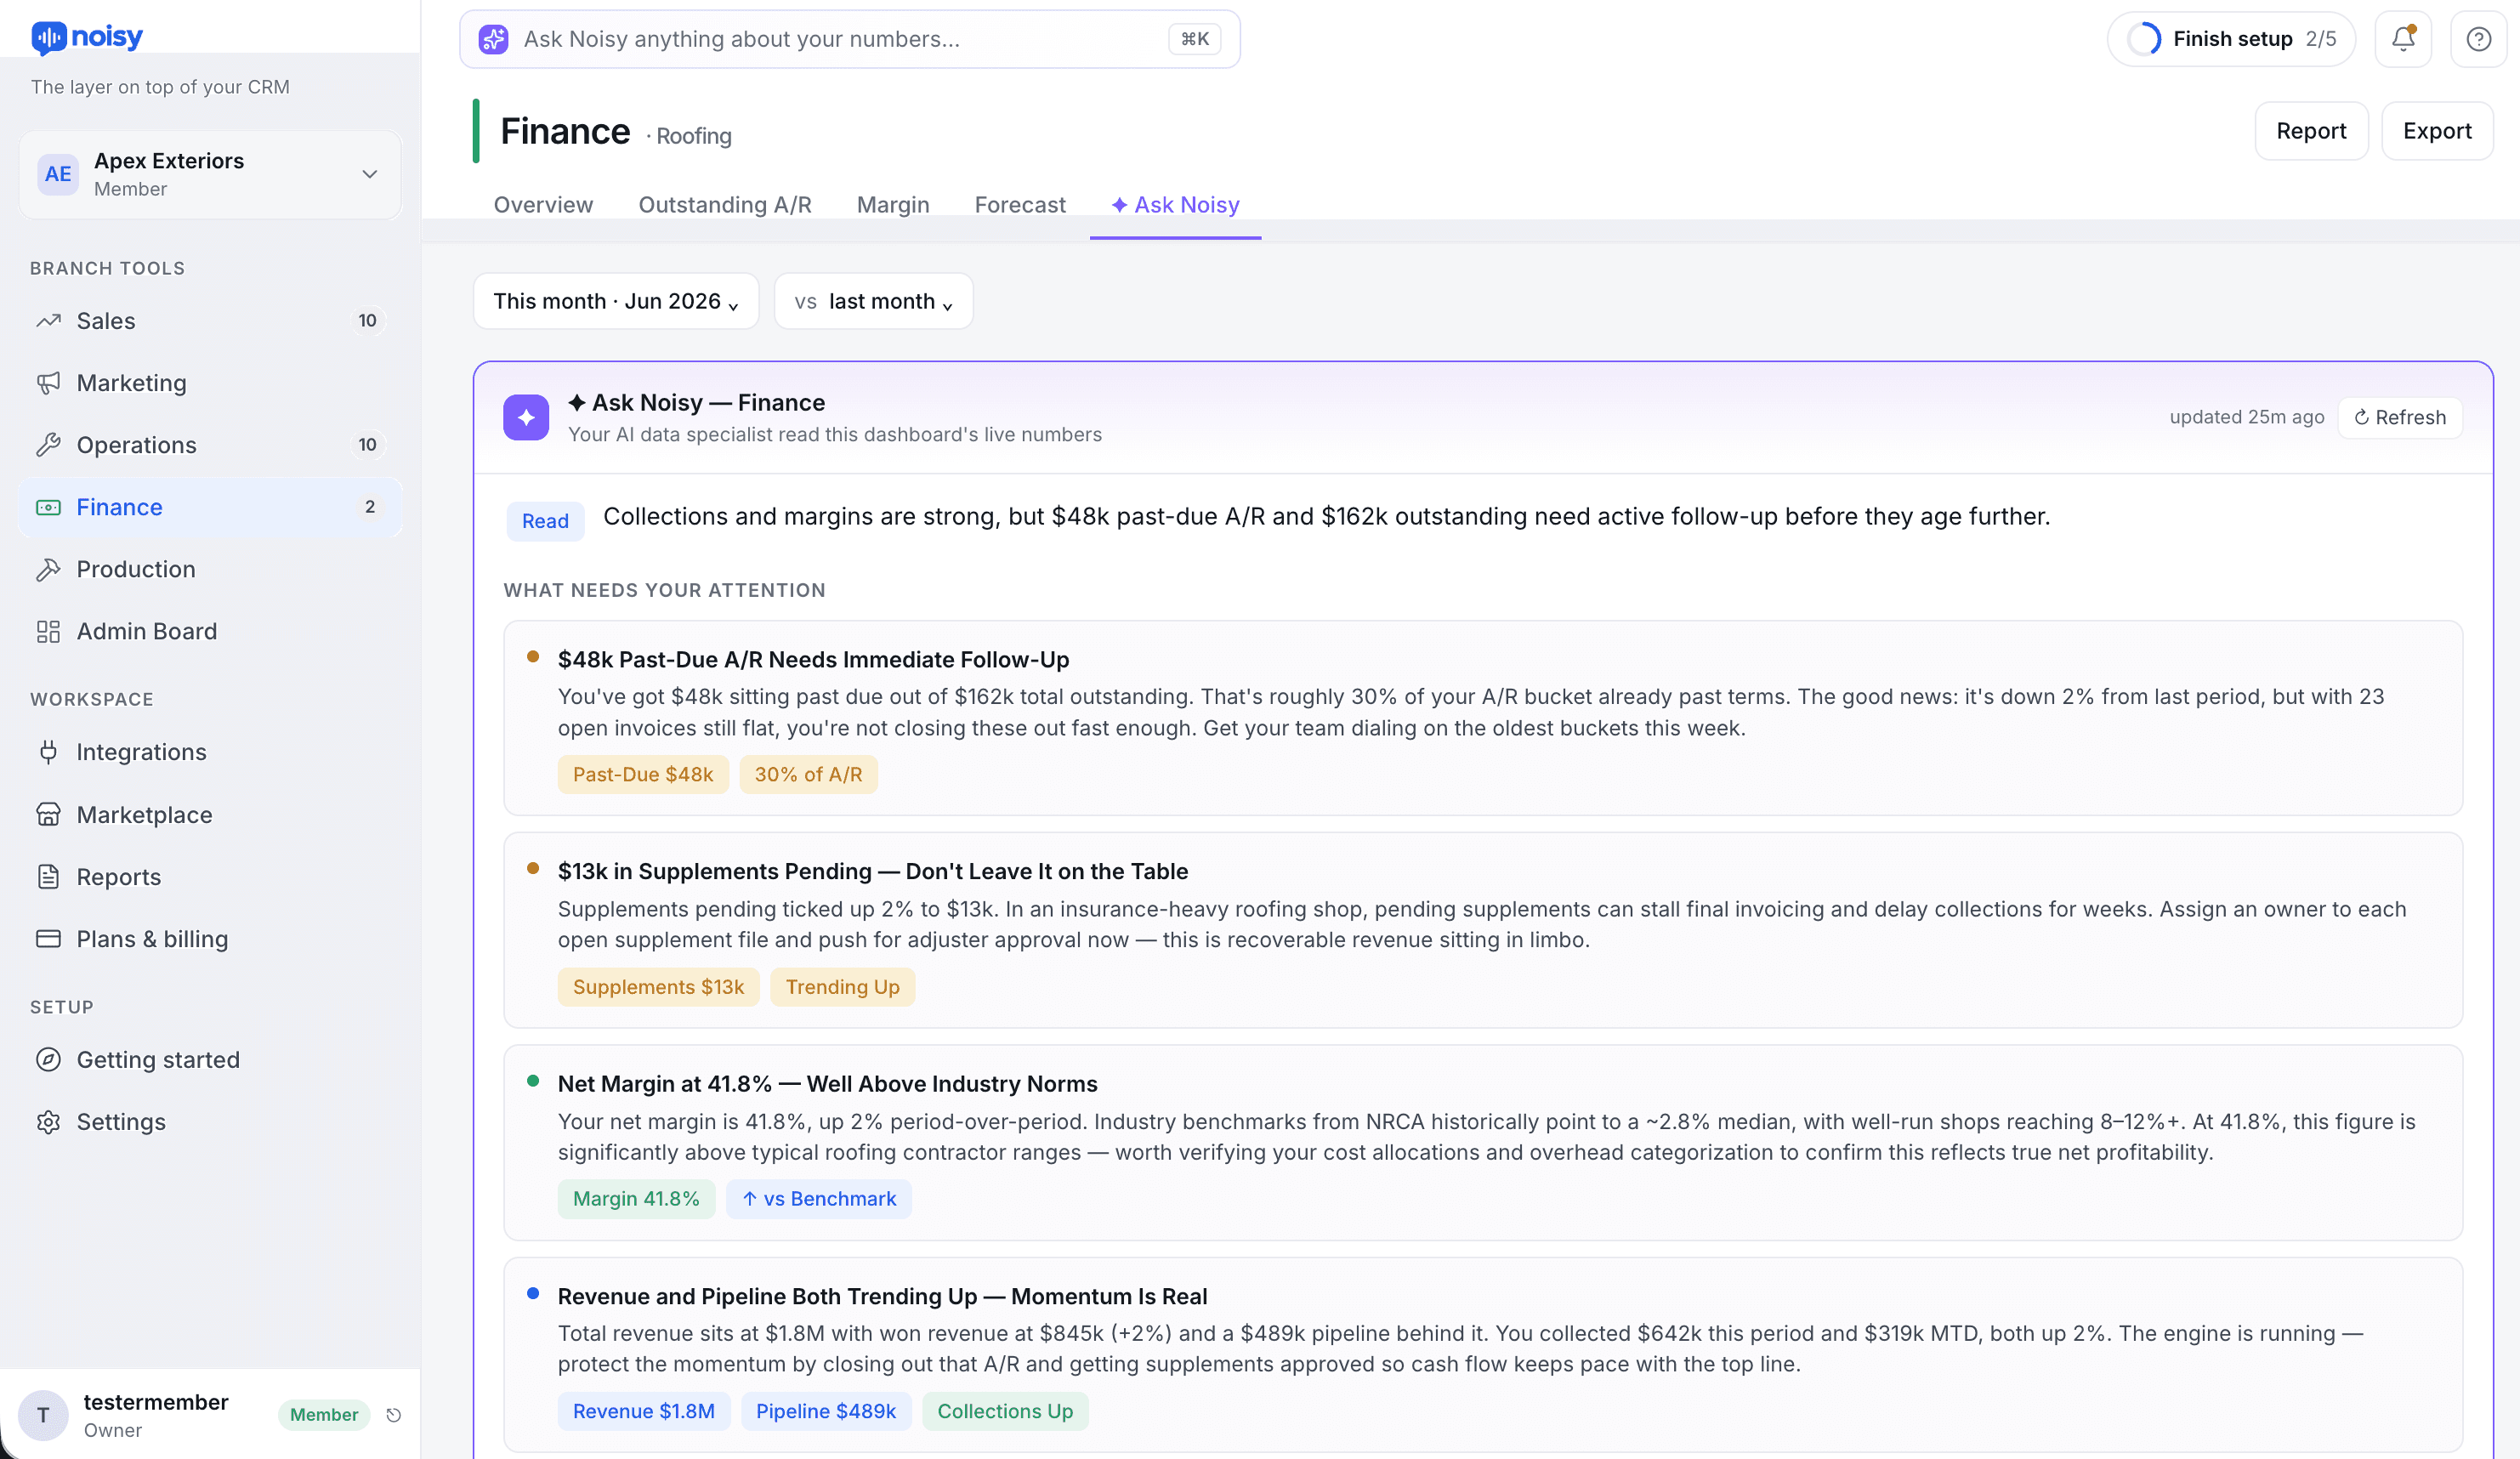Click the Past-Due $48k tag
This screenshot has width=2520, height=1459.
(643, 774)
